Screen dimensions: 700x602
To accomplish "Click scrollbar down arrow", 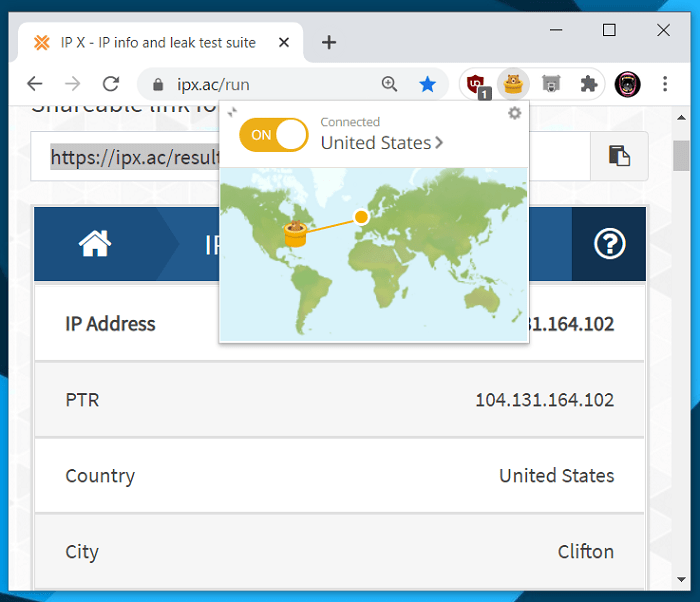I will (x=681, y=580).
